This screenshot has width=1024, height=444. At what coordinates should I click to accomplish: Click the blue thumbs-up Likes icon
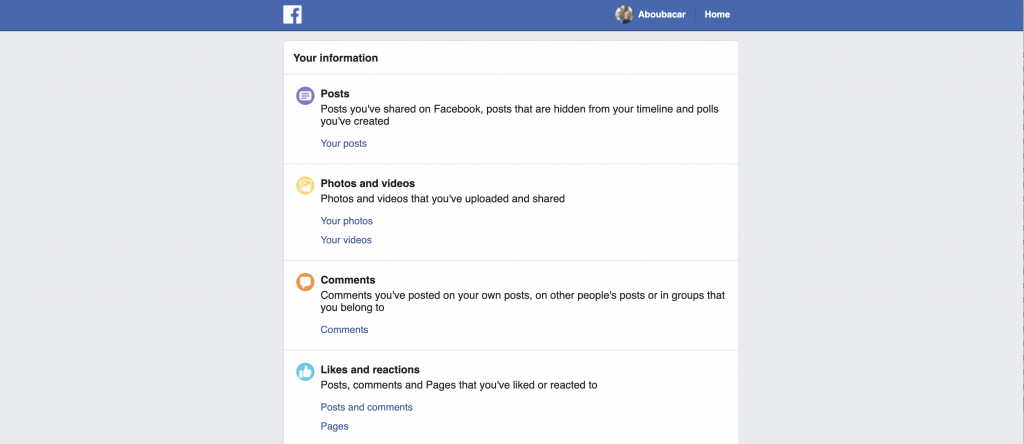click(305, 372)
